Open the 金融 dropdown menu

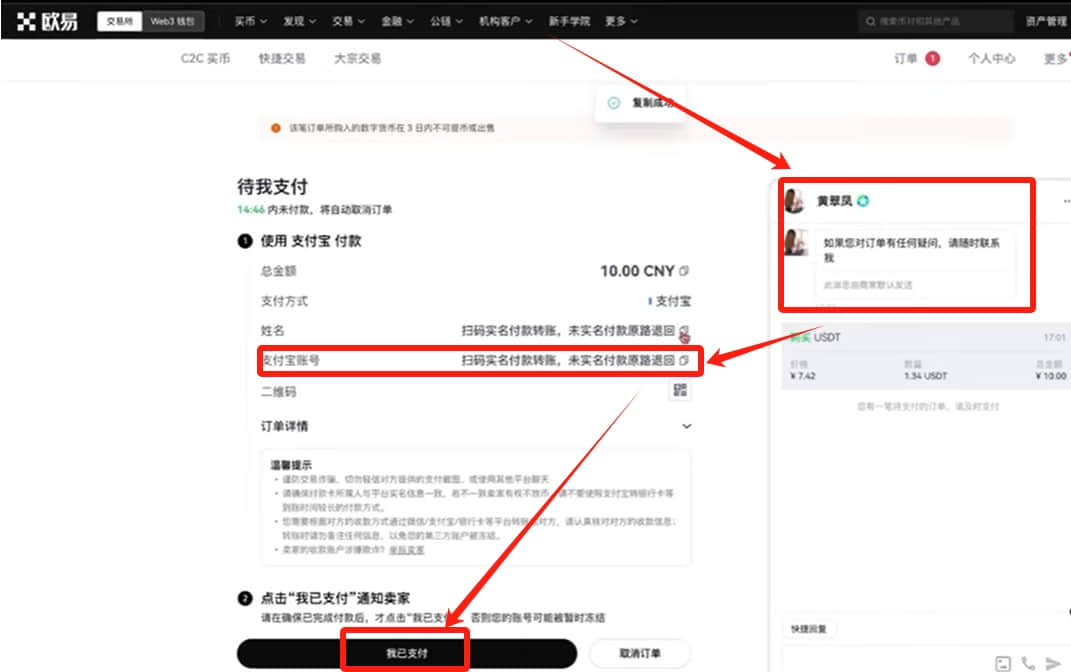(398, 21)
